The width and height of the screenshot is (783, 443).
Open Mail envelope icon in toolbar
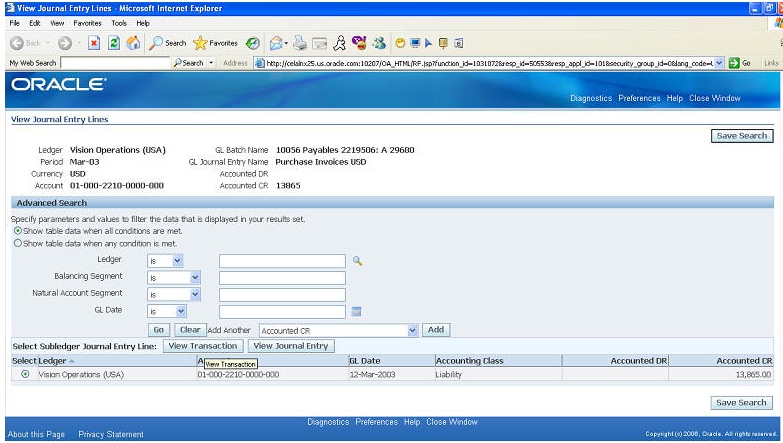click(x=276, y=43)
